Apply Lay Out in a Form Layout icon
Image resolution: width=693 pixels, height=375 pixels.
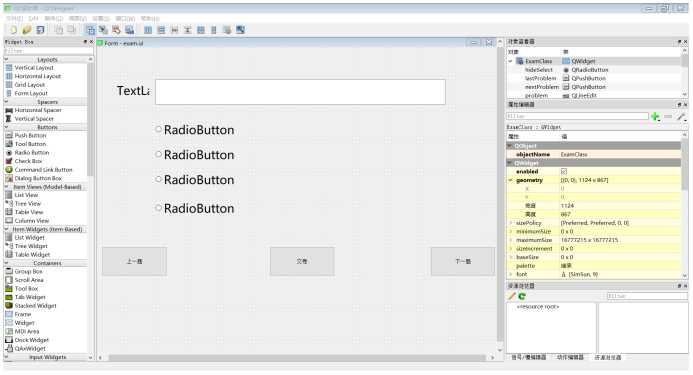click(x=214, y=30)
